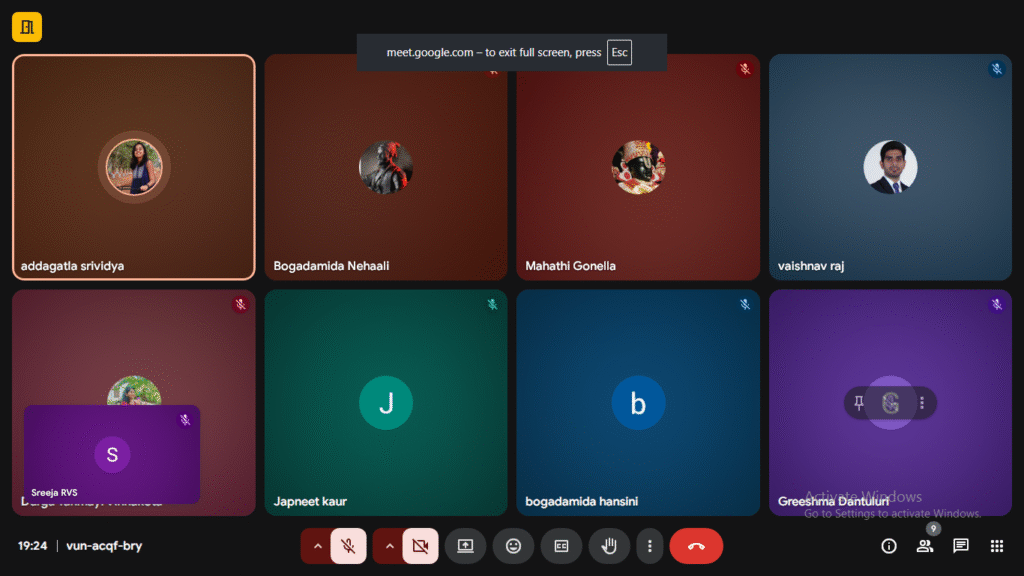
Task: Open three-dot options on Greeshma's tile
Action: (x=921, y=403)
